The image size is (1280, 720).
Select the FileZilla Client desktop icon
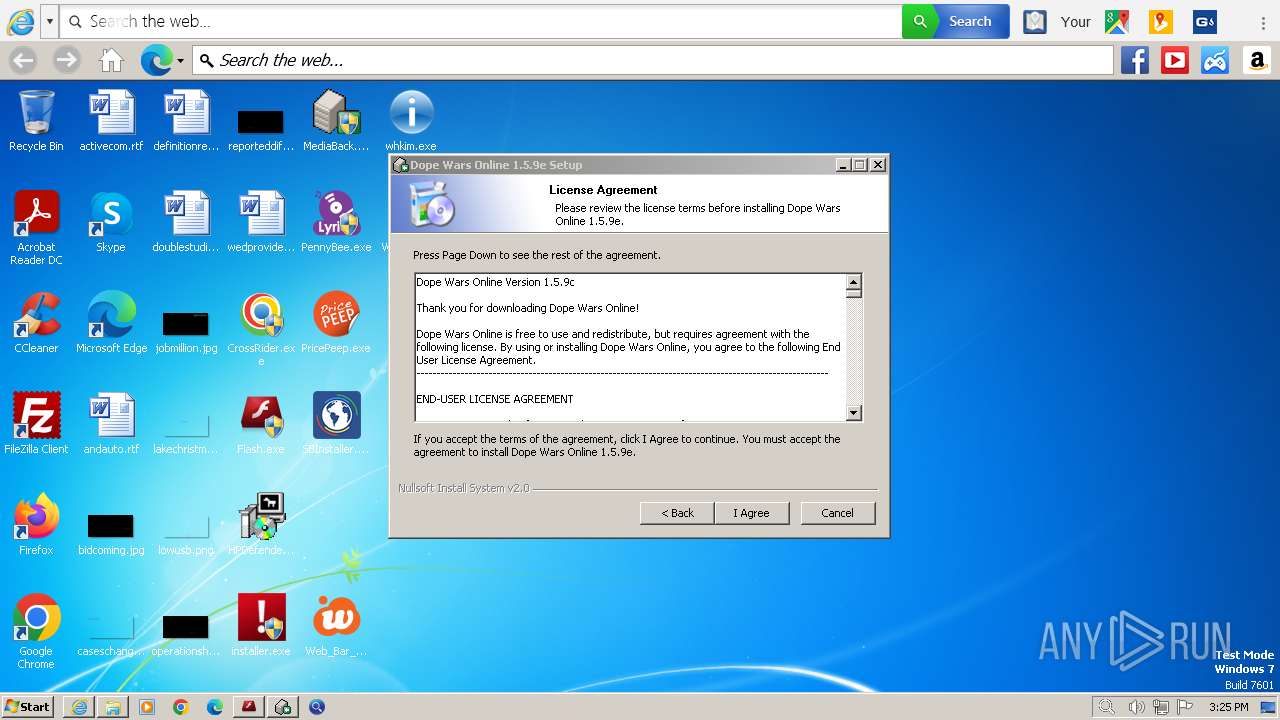click(36, 423)
